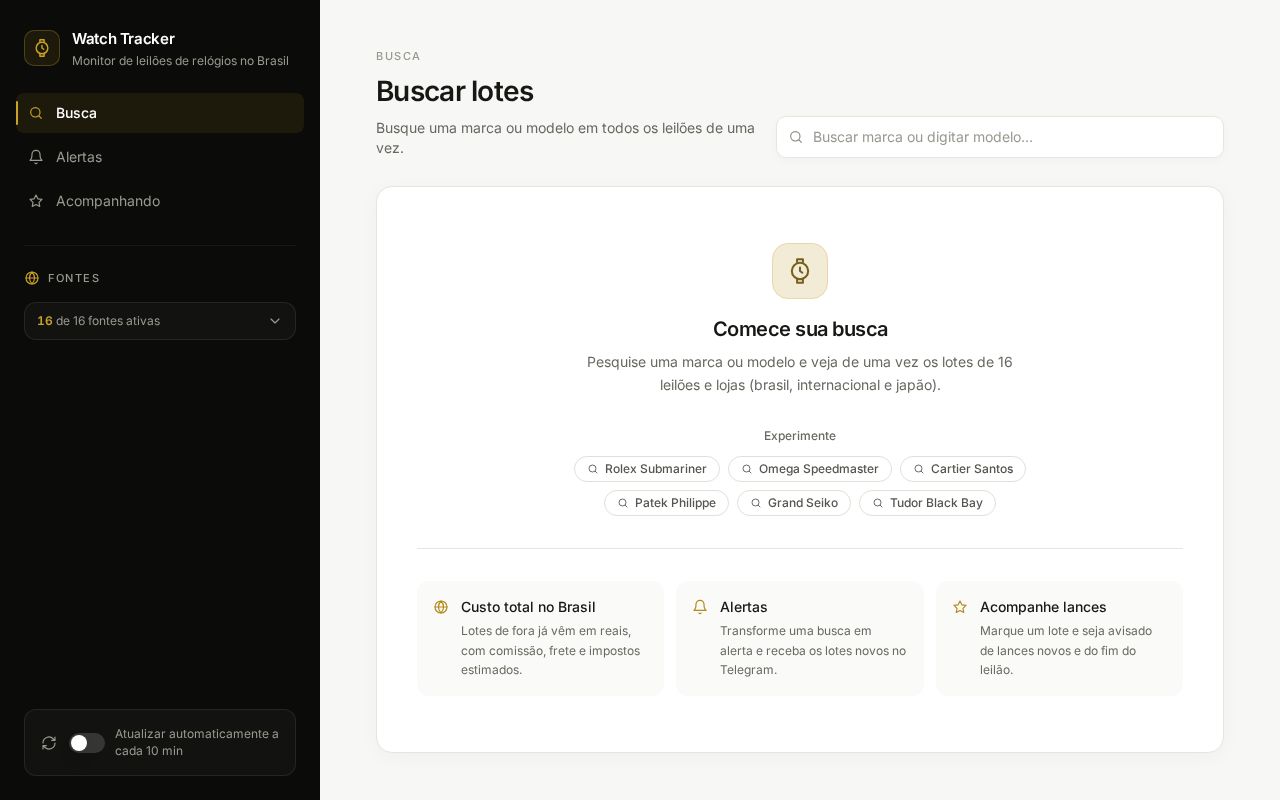
Task: Click the search icon inside the search field
Action: [x=796, y=137]
